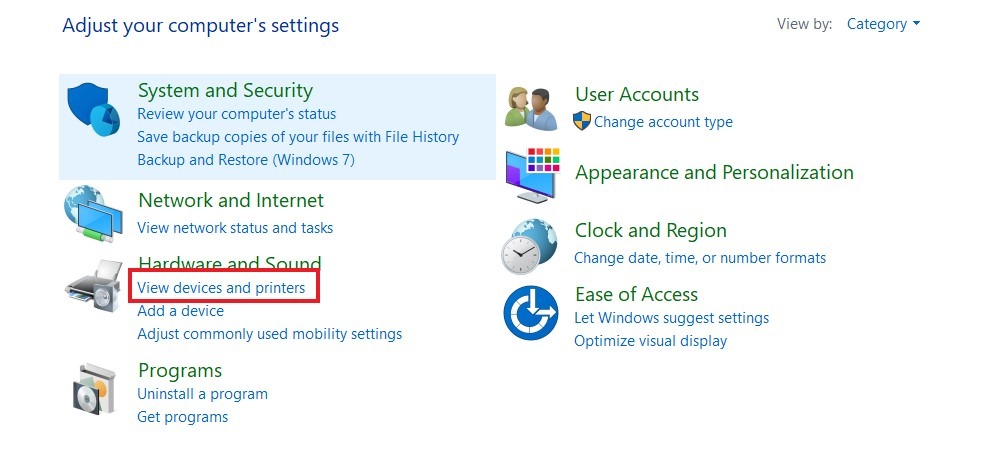Viewport: 986px width, 468px height.
Task: Click the User Accounts people icon
Action: [531, 108]
